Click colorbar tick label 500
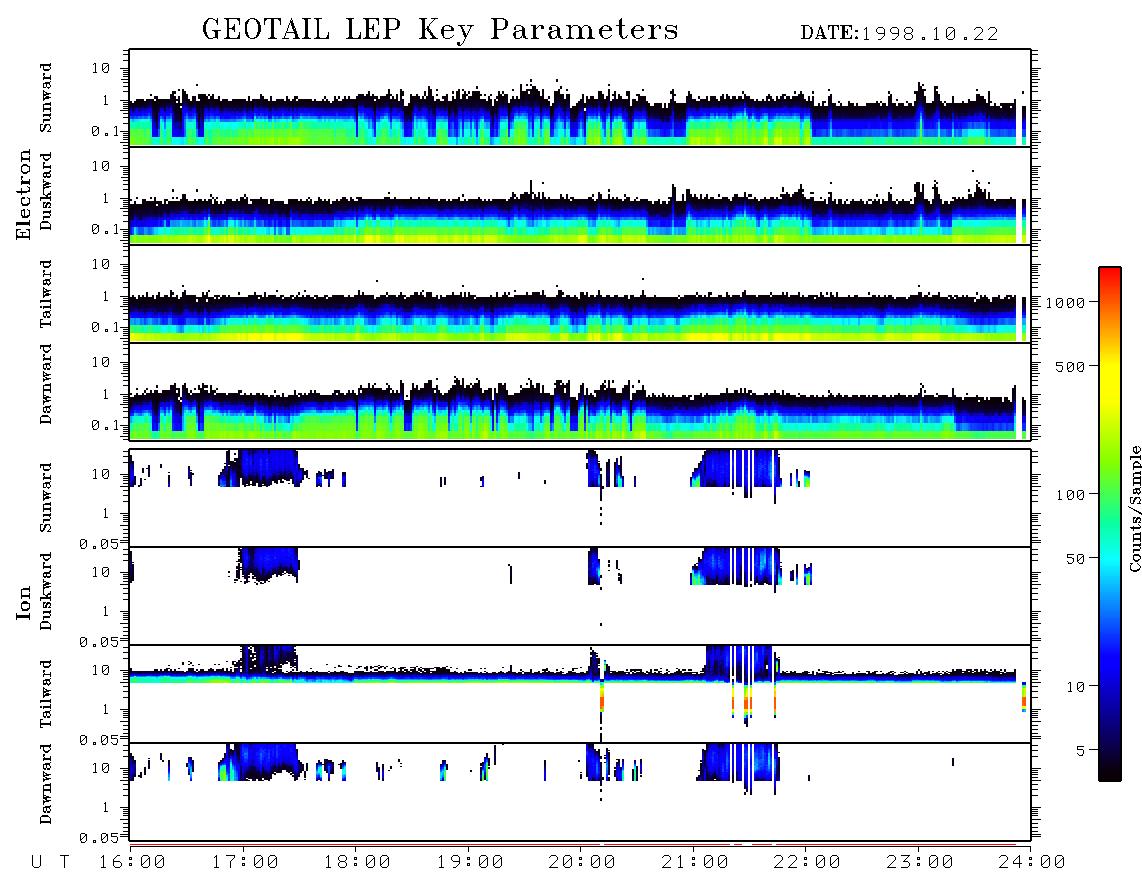The height and width of the screenshot is (880, 1142). (x=1070, y=366)
